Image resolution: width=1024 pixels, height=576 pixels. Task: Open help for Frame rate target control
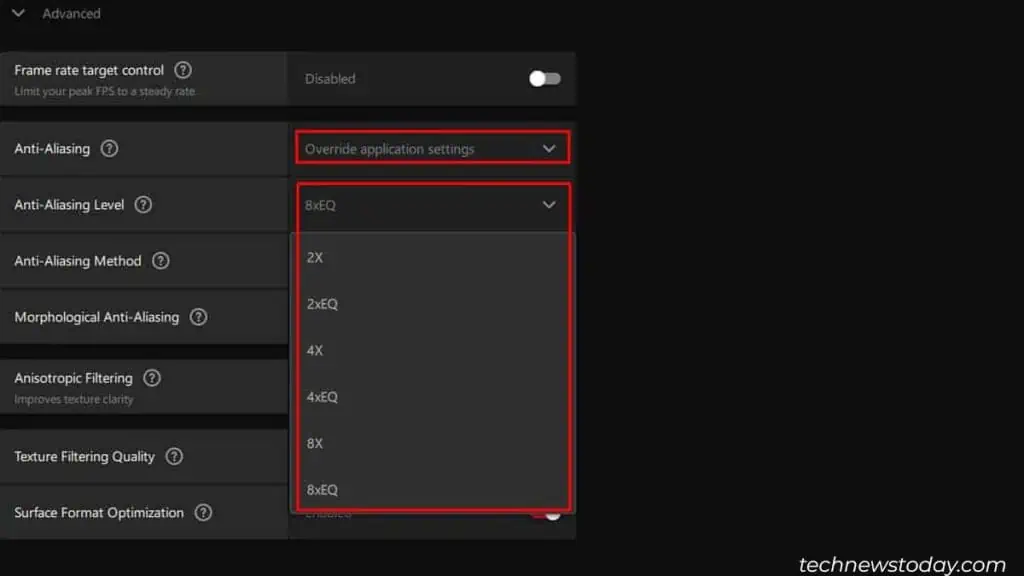[x=183, y=70]
